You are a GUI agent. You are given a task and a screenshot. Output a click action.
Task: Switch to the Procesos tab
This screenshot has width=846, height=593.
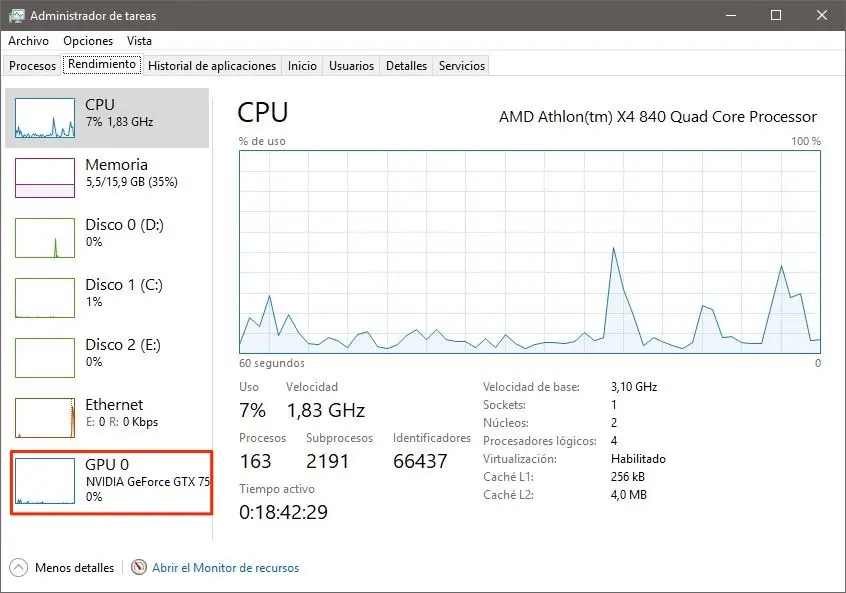(x=31, y=65)
